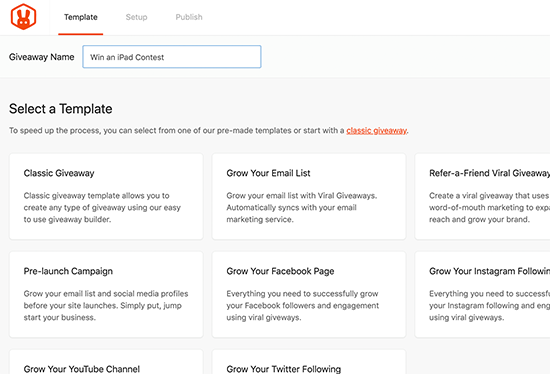Viewport: 550px width, 374px height.
Task: Select the Grow Your YouTube Channel template
Action: click(106, 362)
